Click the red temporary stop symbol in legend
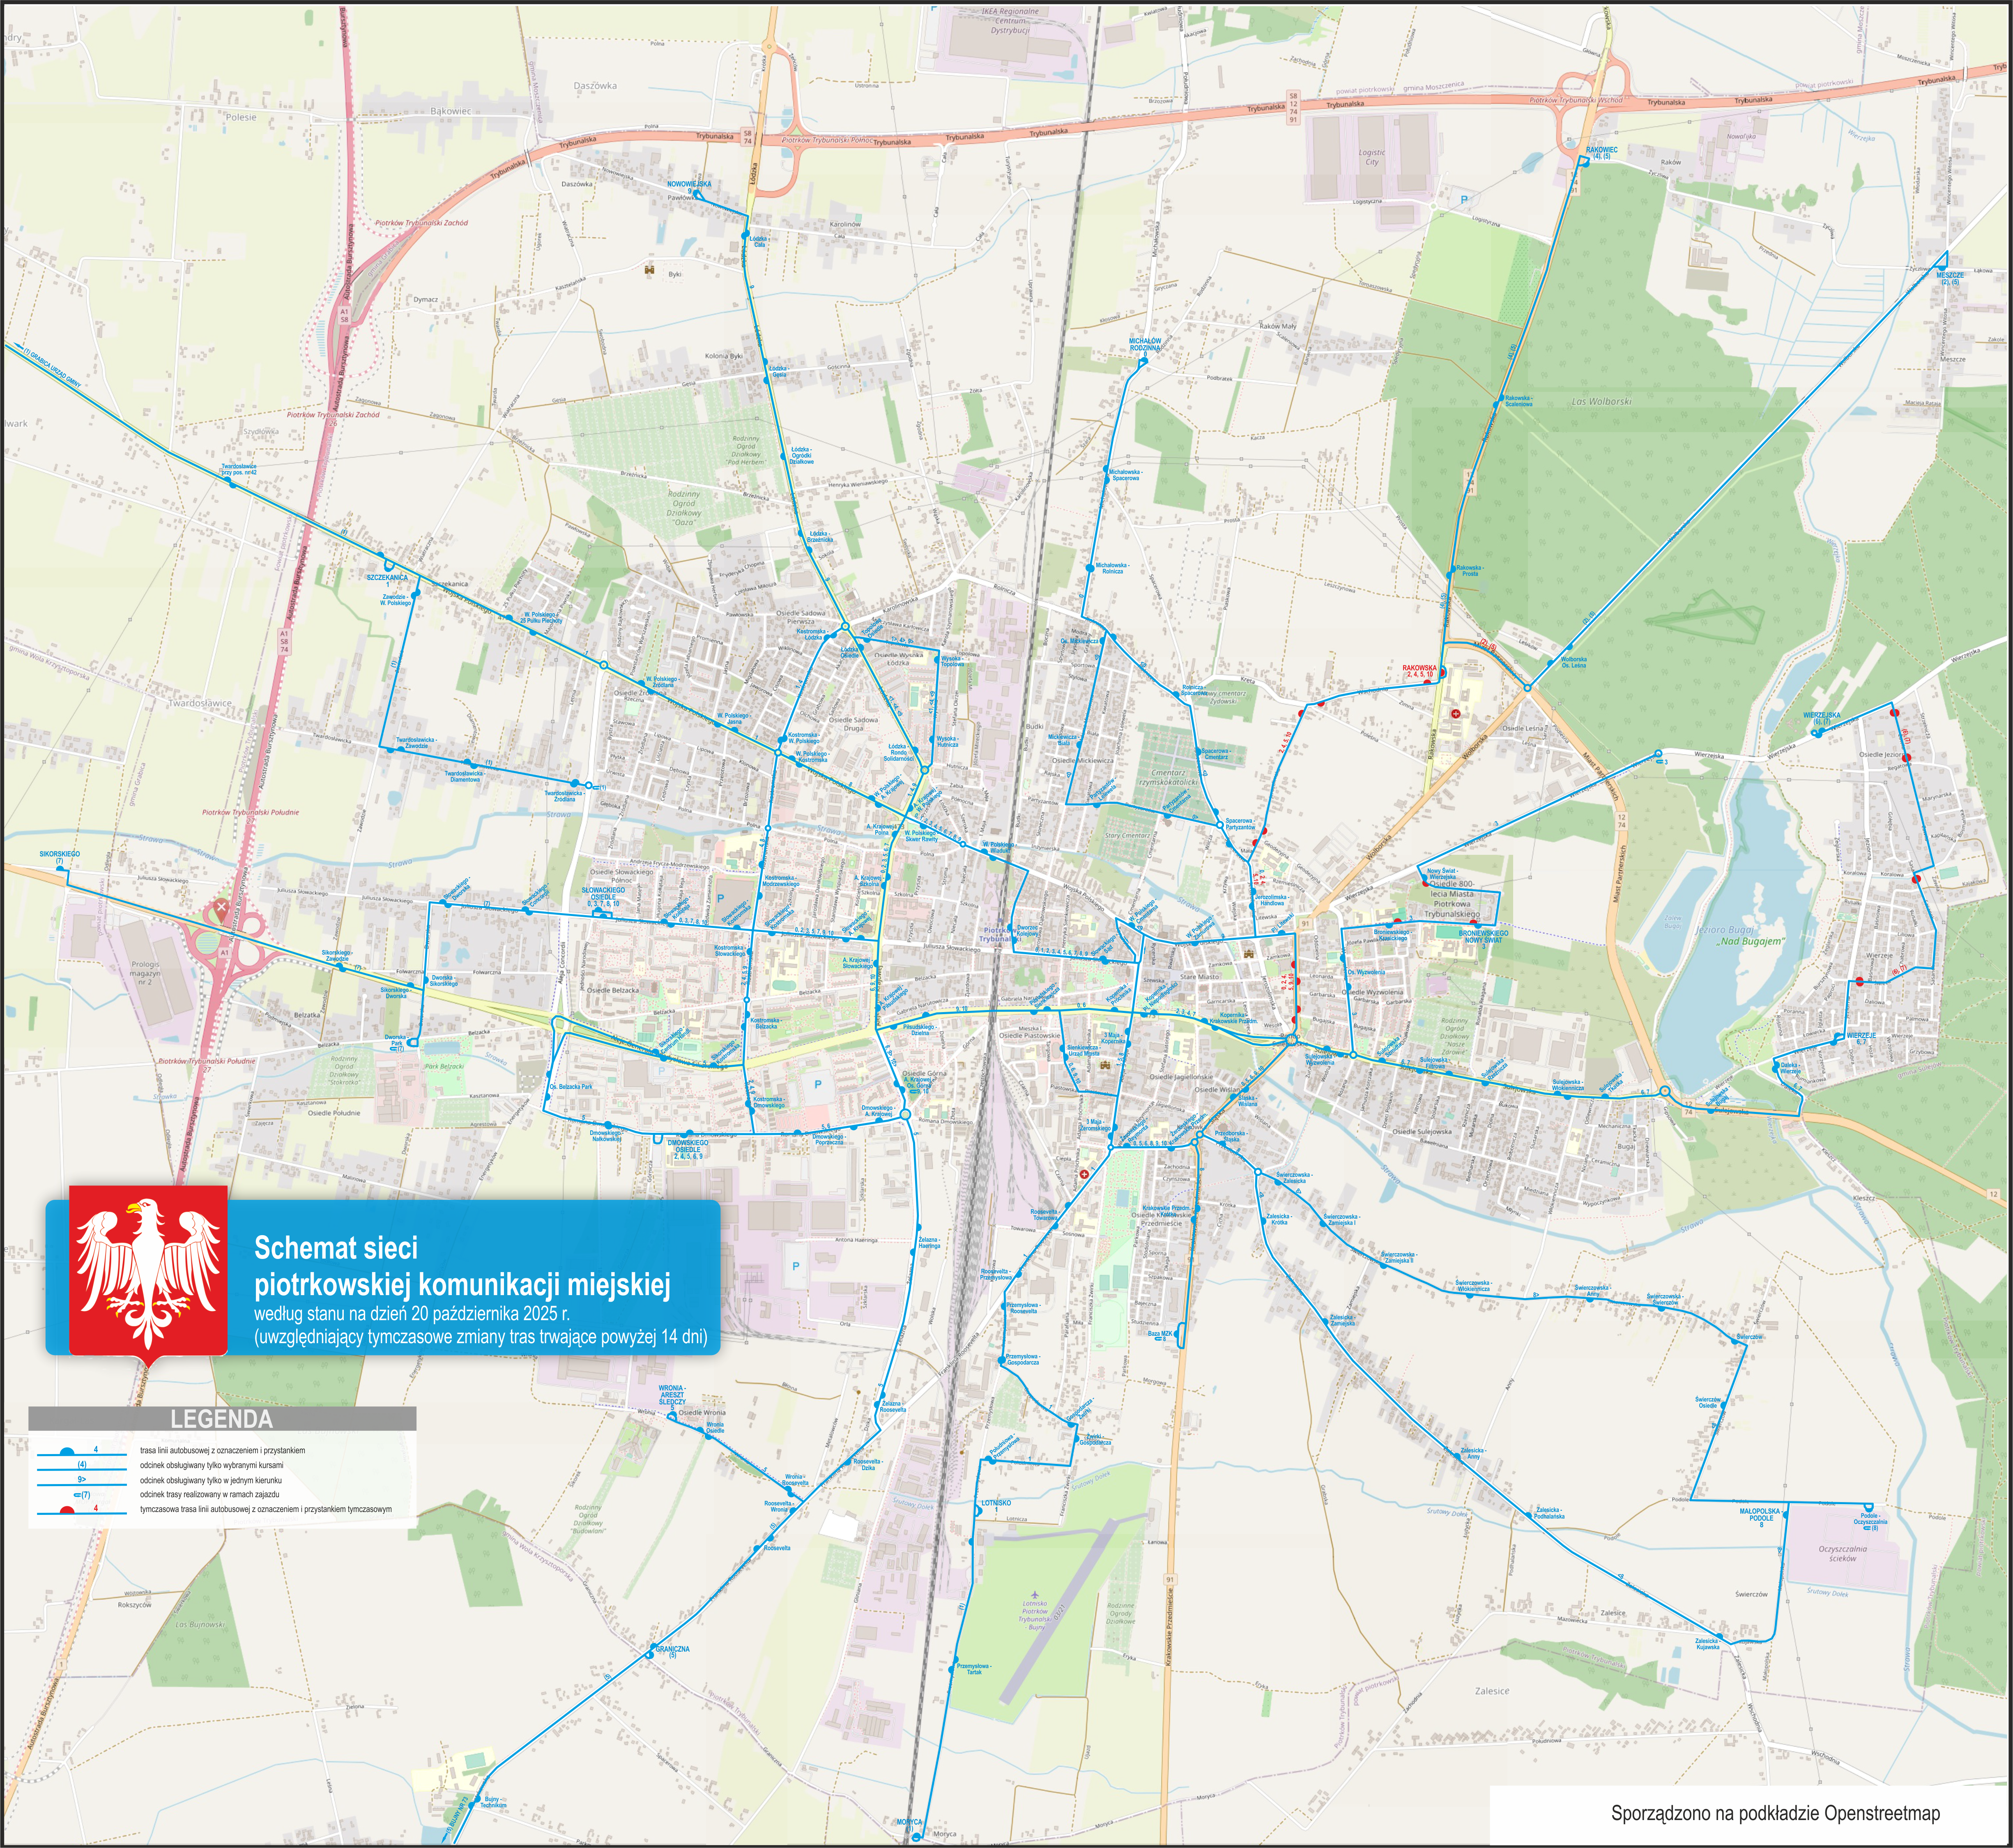 click(66, 1510)
